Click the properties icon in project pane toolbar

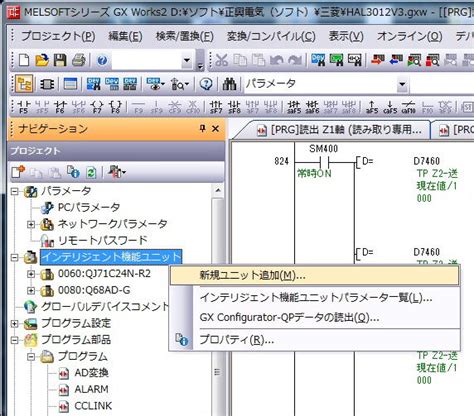(x=73, y=172)
